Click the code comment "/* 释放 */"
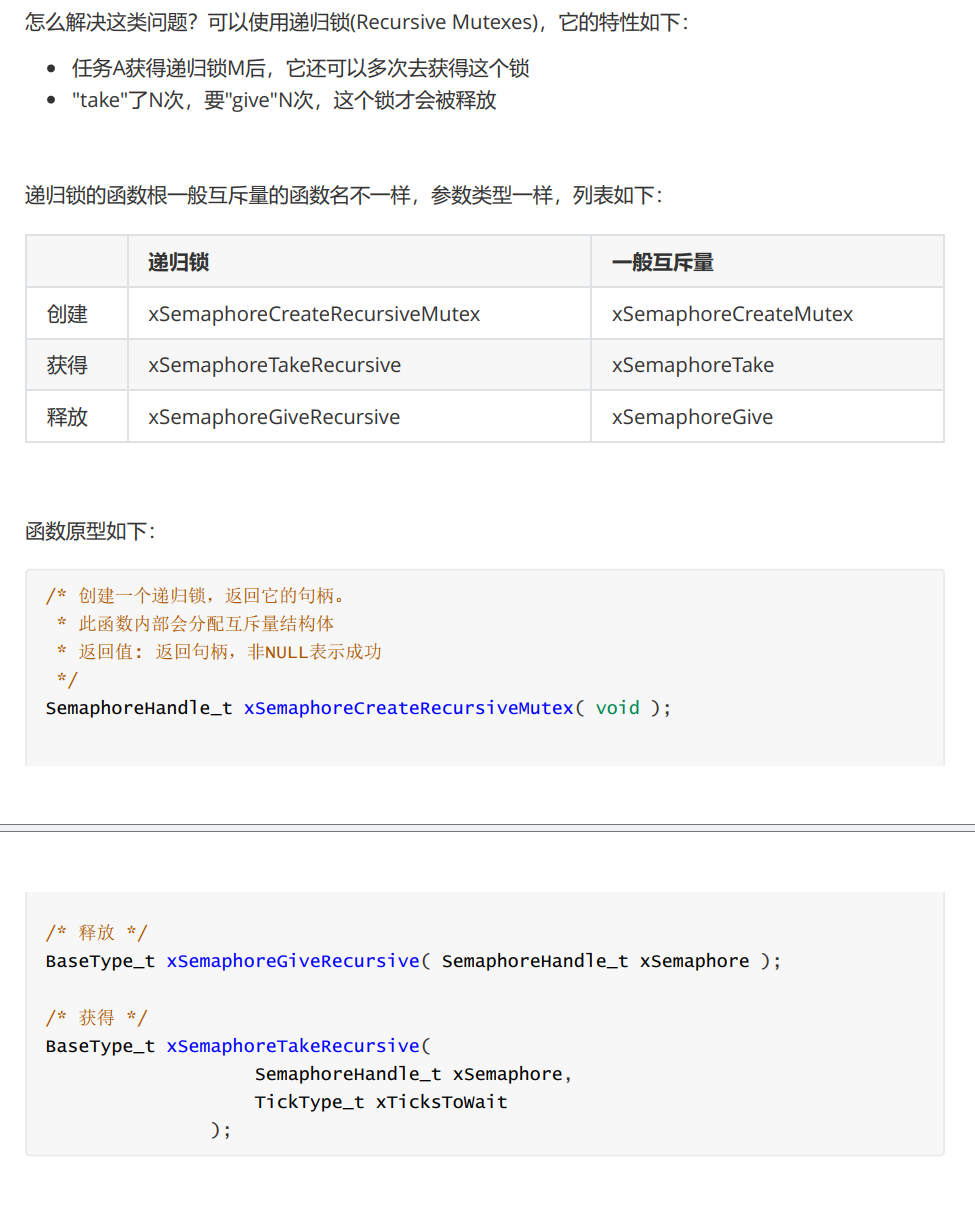 tap(96, 933)
